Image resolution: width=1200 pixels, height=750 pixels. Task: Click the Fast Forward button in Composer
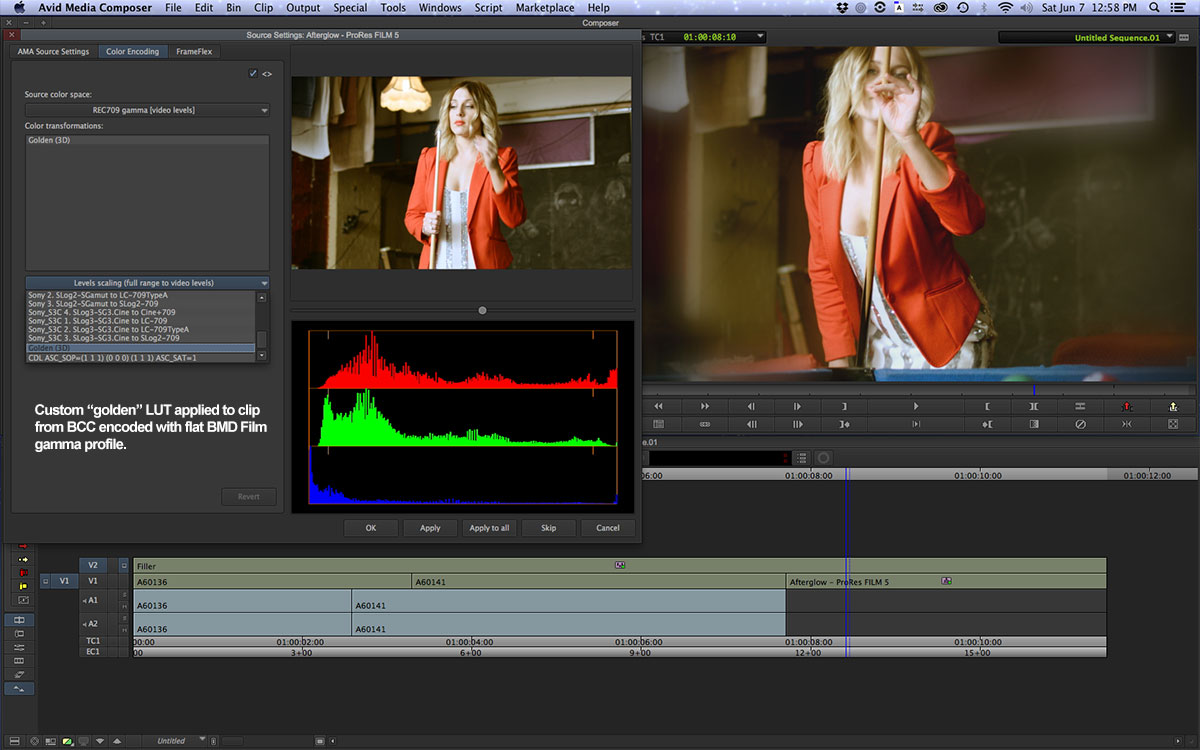point(705,406)
